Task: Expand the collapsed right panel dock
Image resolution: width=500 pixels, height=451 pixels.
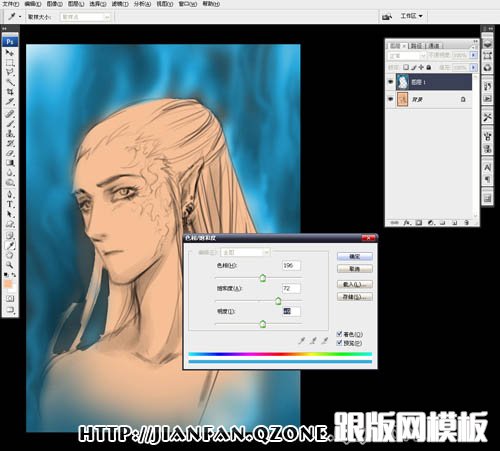Action: tap(490, 29)
